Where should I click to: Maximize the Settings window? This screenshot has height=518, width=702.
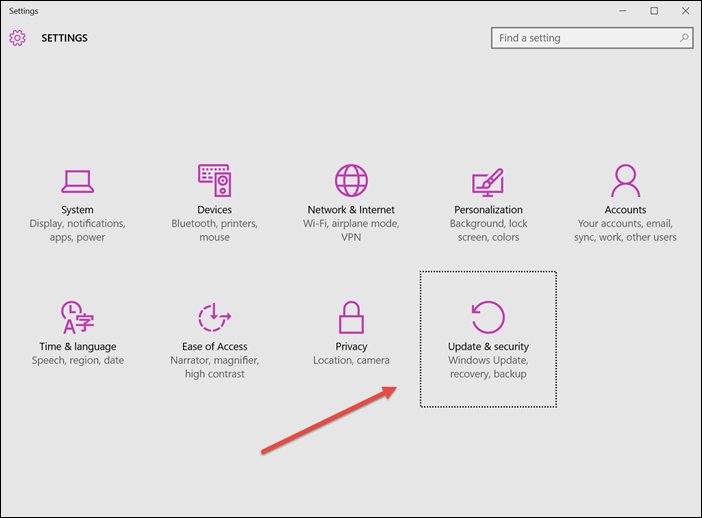point(654,11)
